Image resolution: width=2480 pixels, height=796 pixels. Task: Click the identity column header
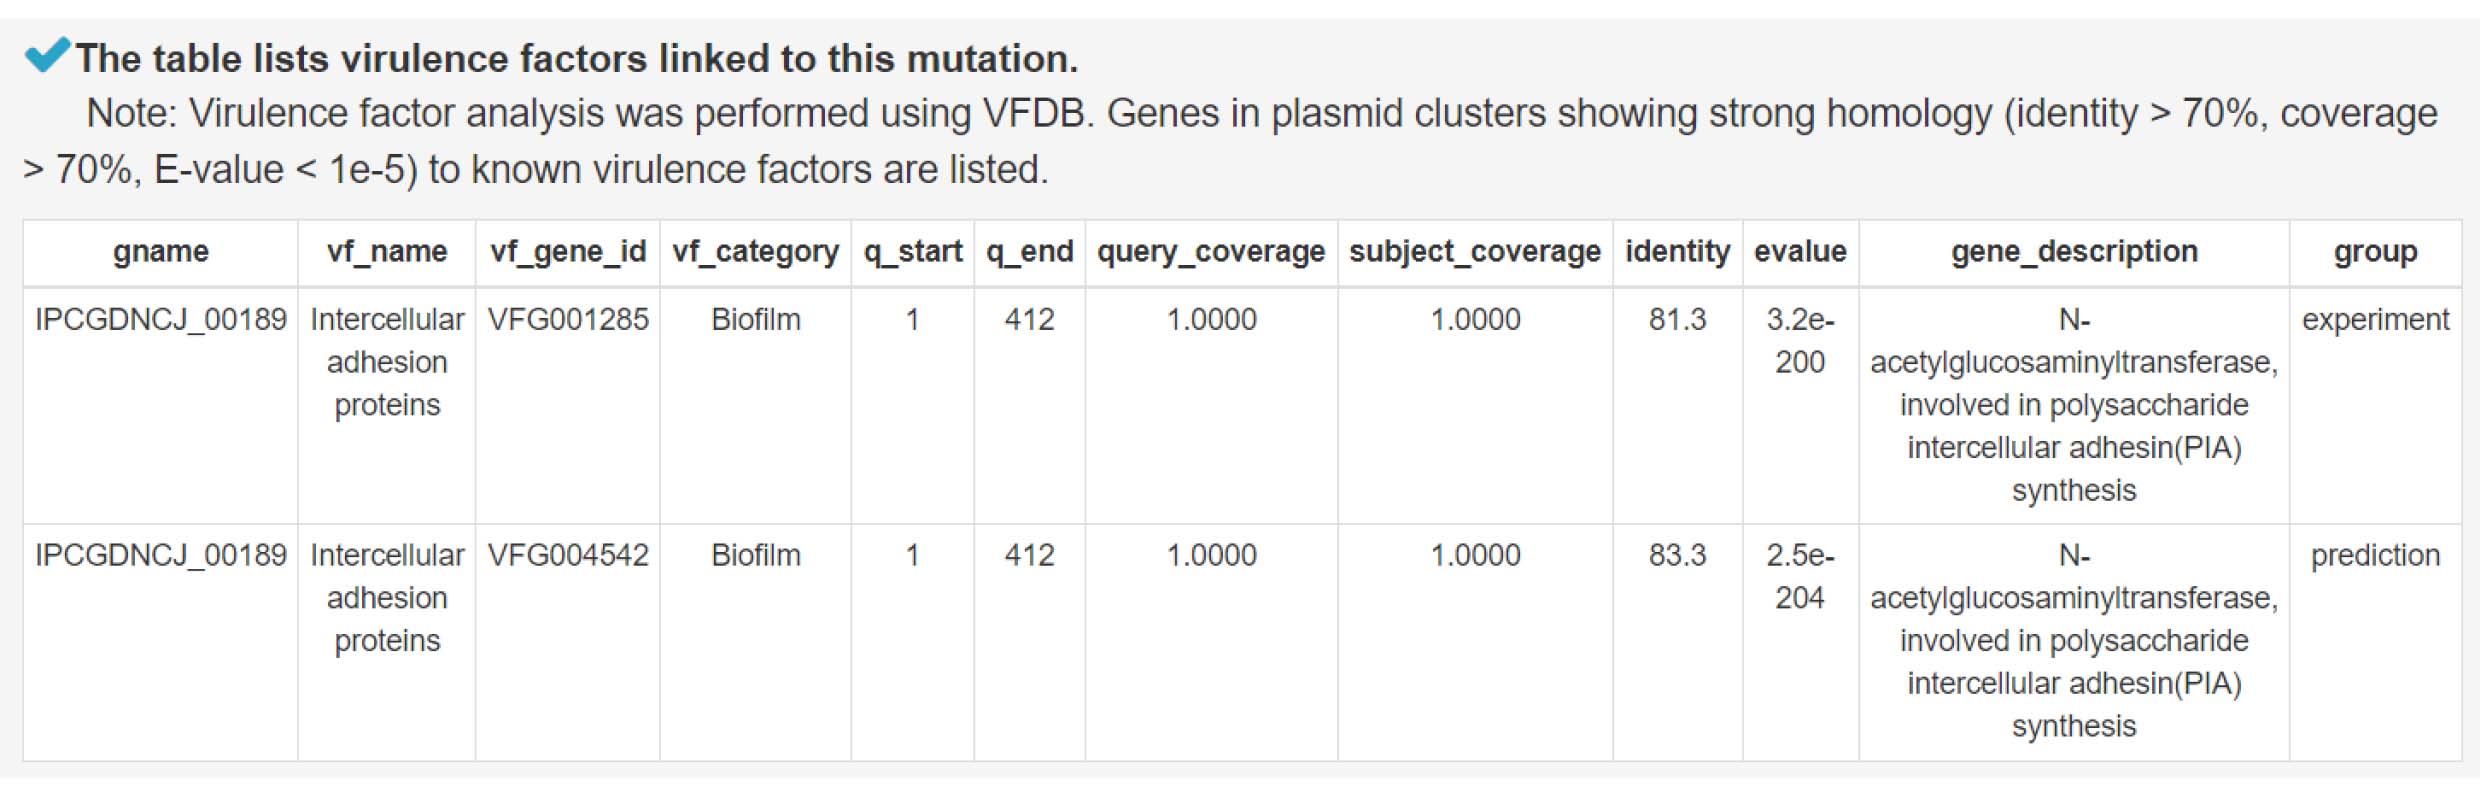click(1677, 252)
